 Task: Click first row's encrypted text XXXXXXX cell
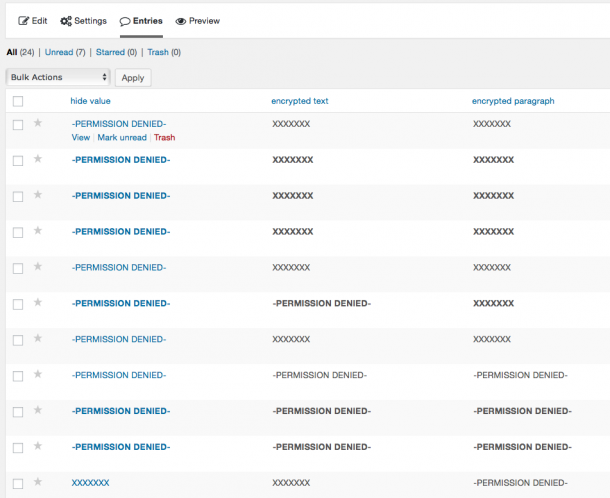click(x=291, y=124)
